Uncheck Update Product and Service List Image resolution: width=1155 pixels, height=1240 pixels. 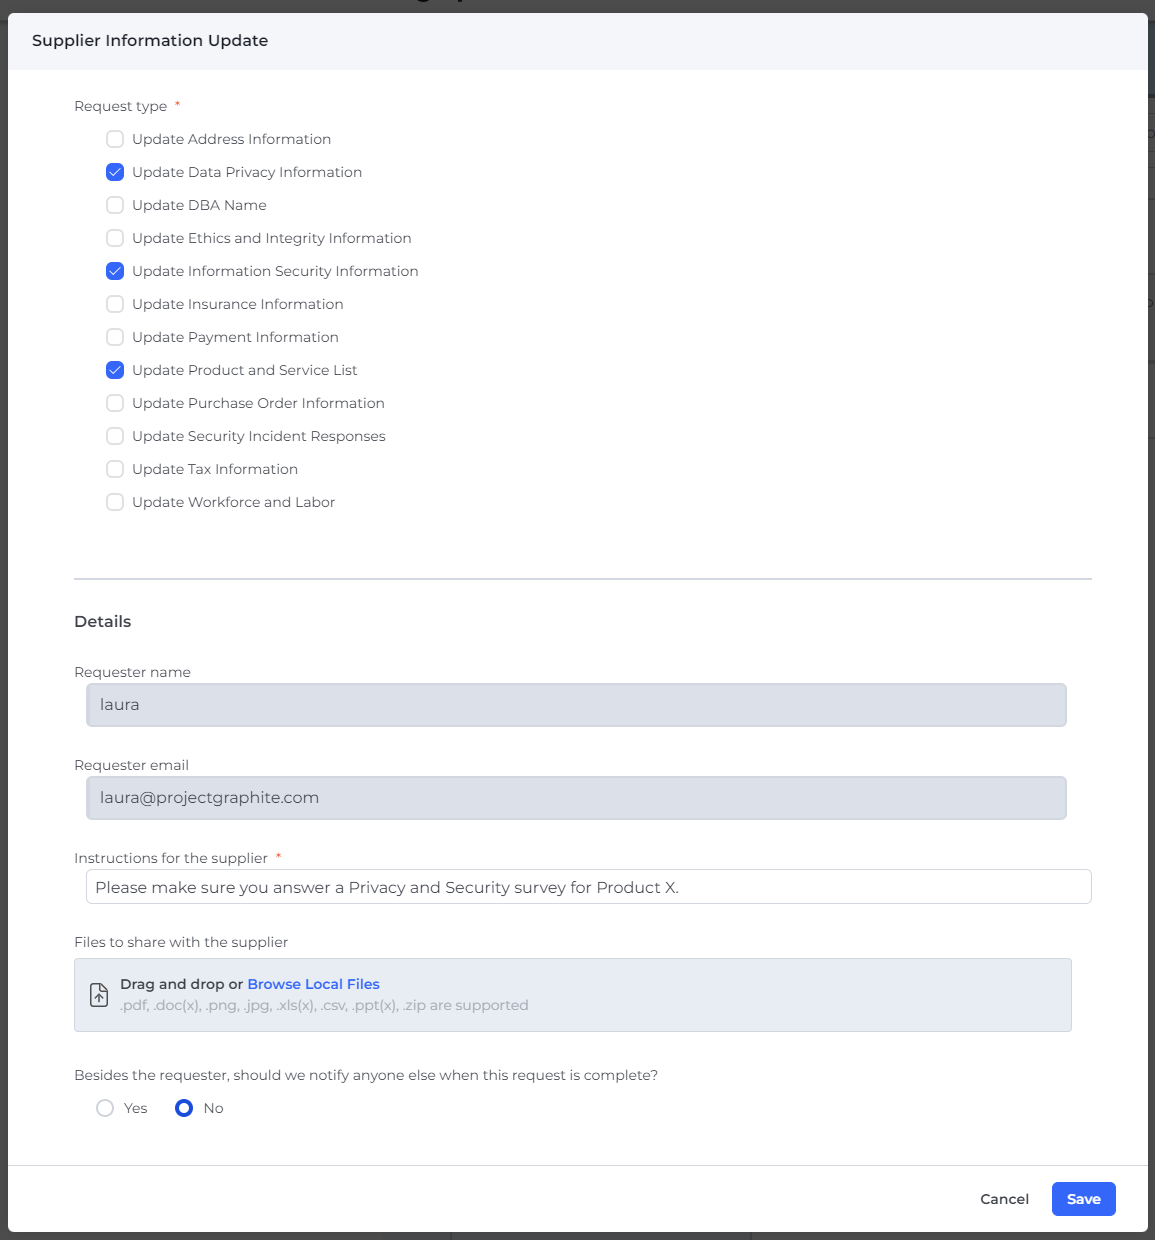pyautogui.click(x=115, y=370)
